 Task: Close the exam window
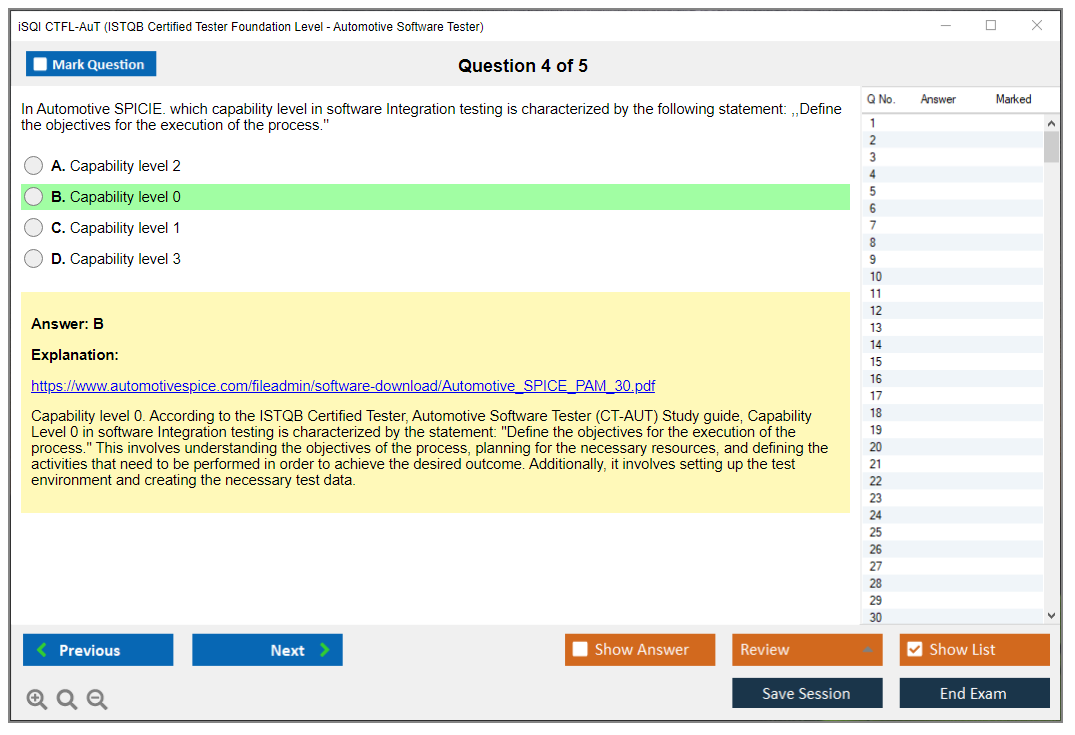point(1037,26)
